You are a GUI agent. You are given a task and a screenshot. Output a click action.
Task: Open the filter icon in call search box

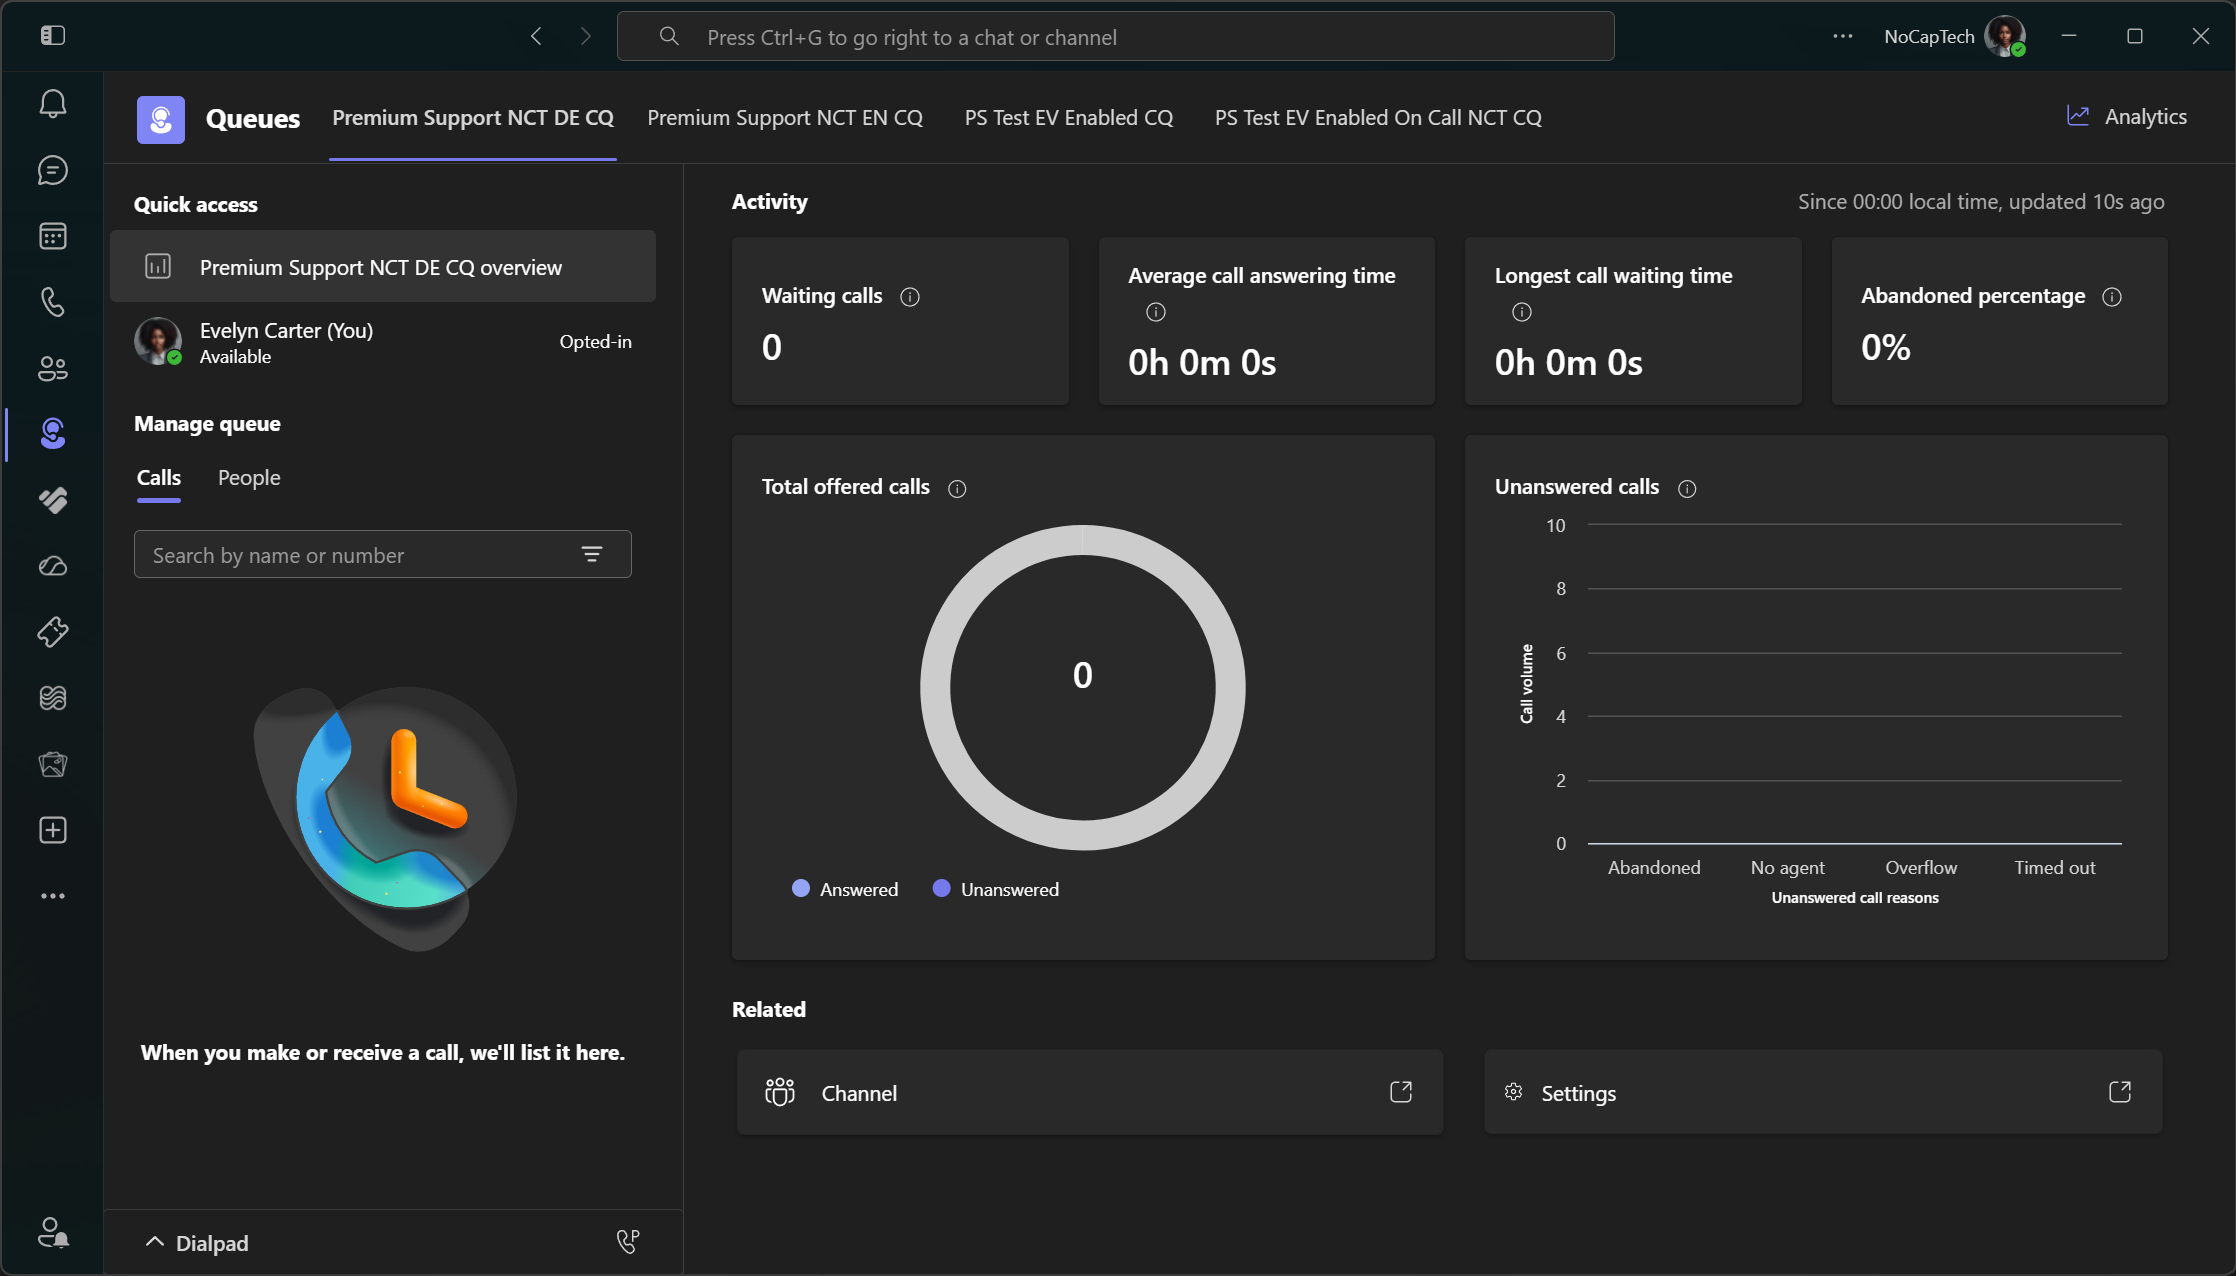[x=592, y=555]
